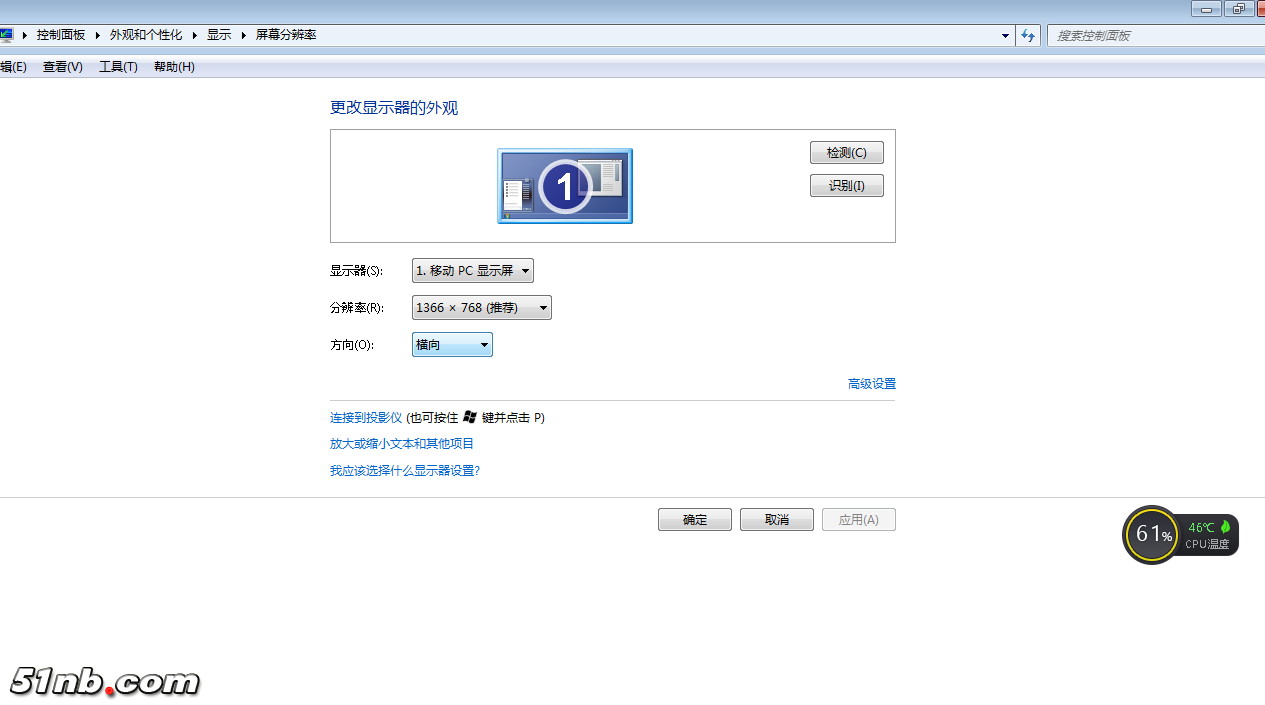The image size is (1265, 705).
Task: Open the 帮助(H) menu
Action: tap(174, 67)
